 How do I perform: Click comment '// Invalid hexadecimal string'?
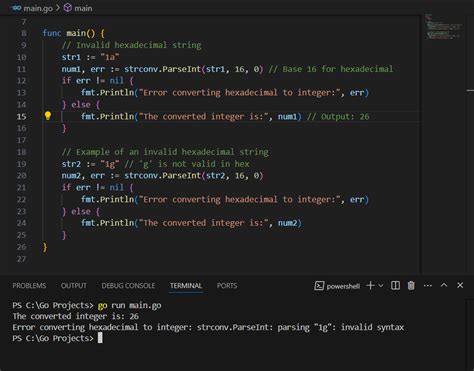pyautogui.click(x=131, y=45)
